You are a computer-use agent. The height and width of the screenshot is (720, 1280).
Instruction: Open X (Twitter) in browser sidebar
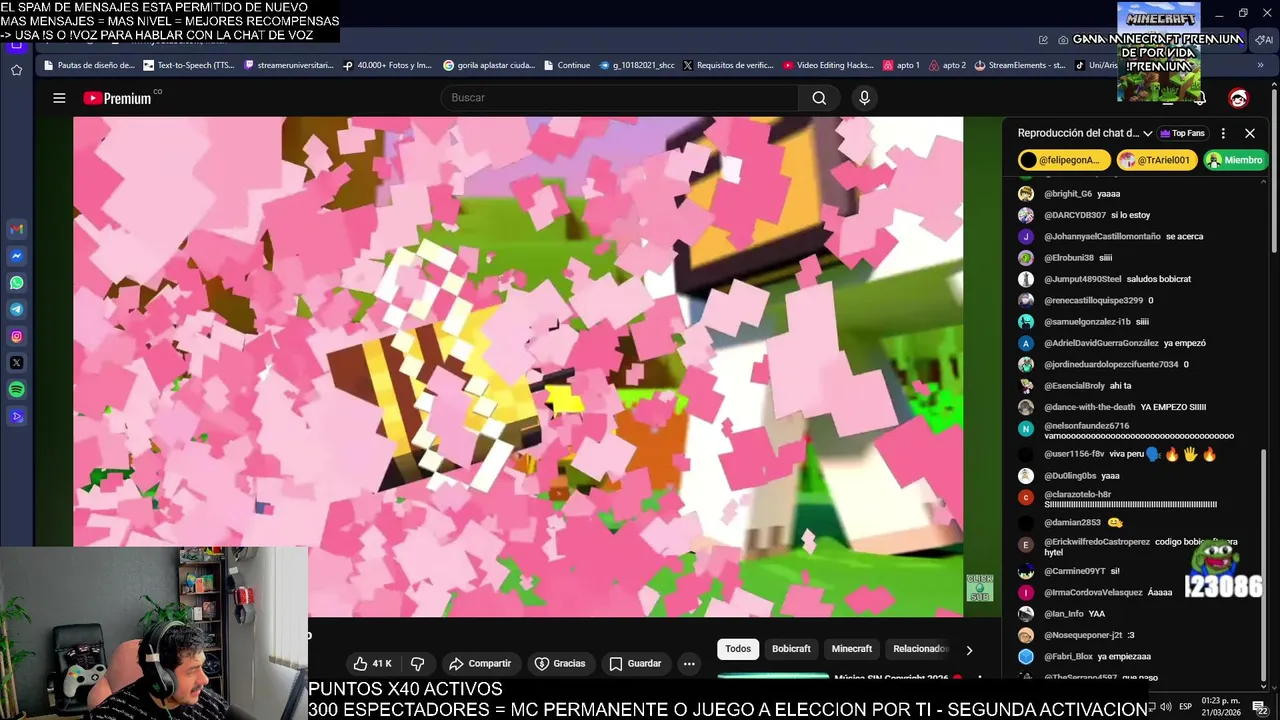click(x=16, y=363)
